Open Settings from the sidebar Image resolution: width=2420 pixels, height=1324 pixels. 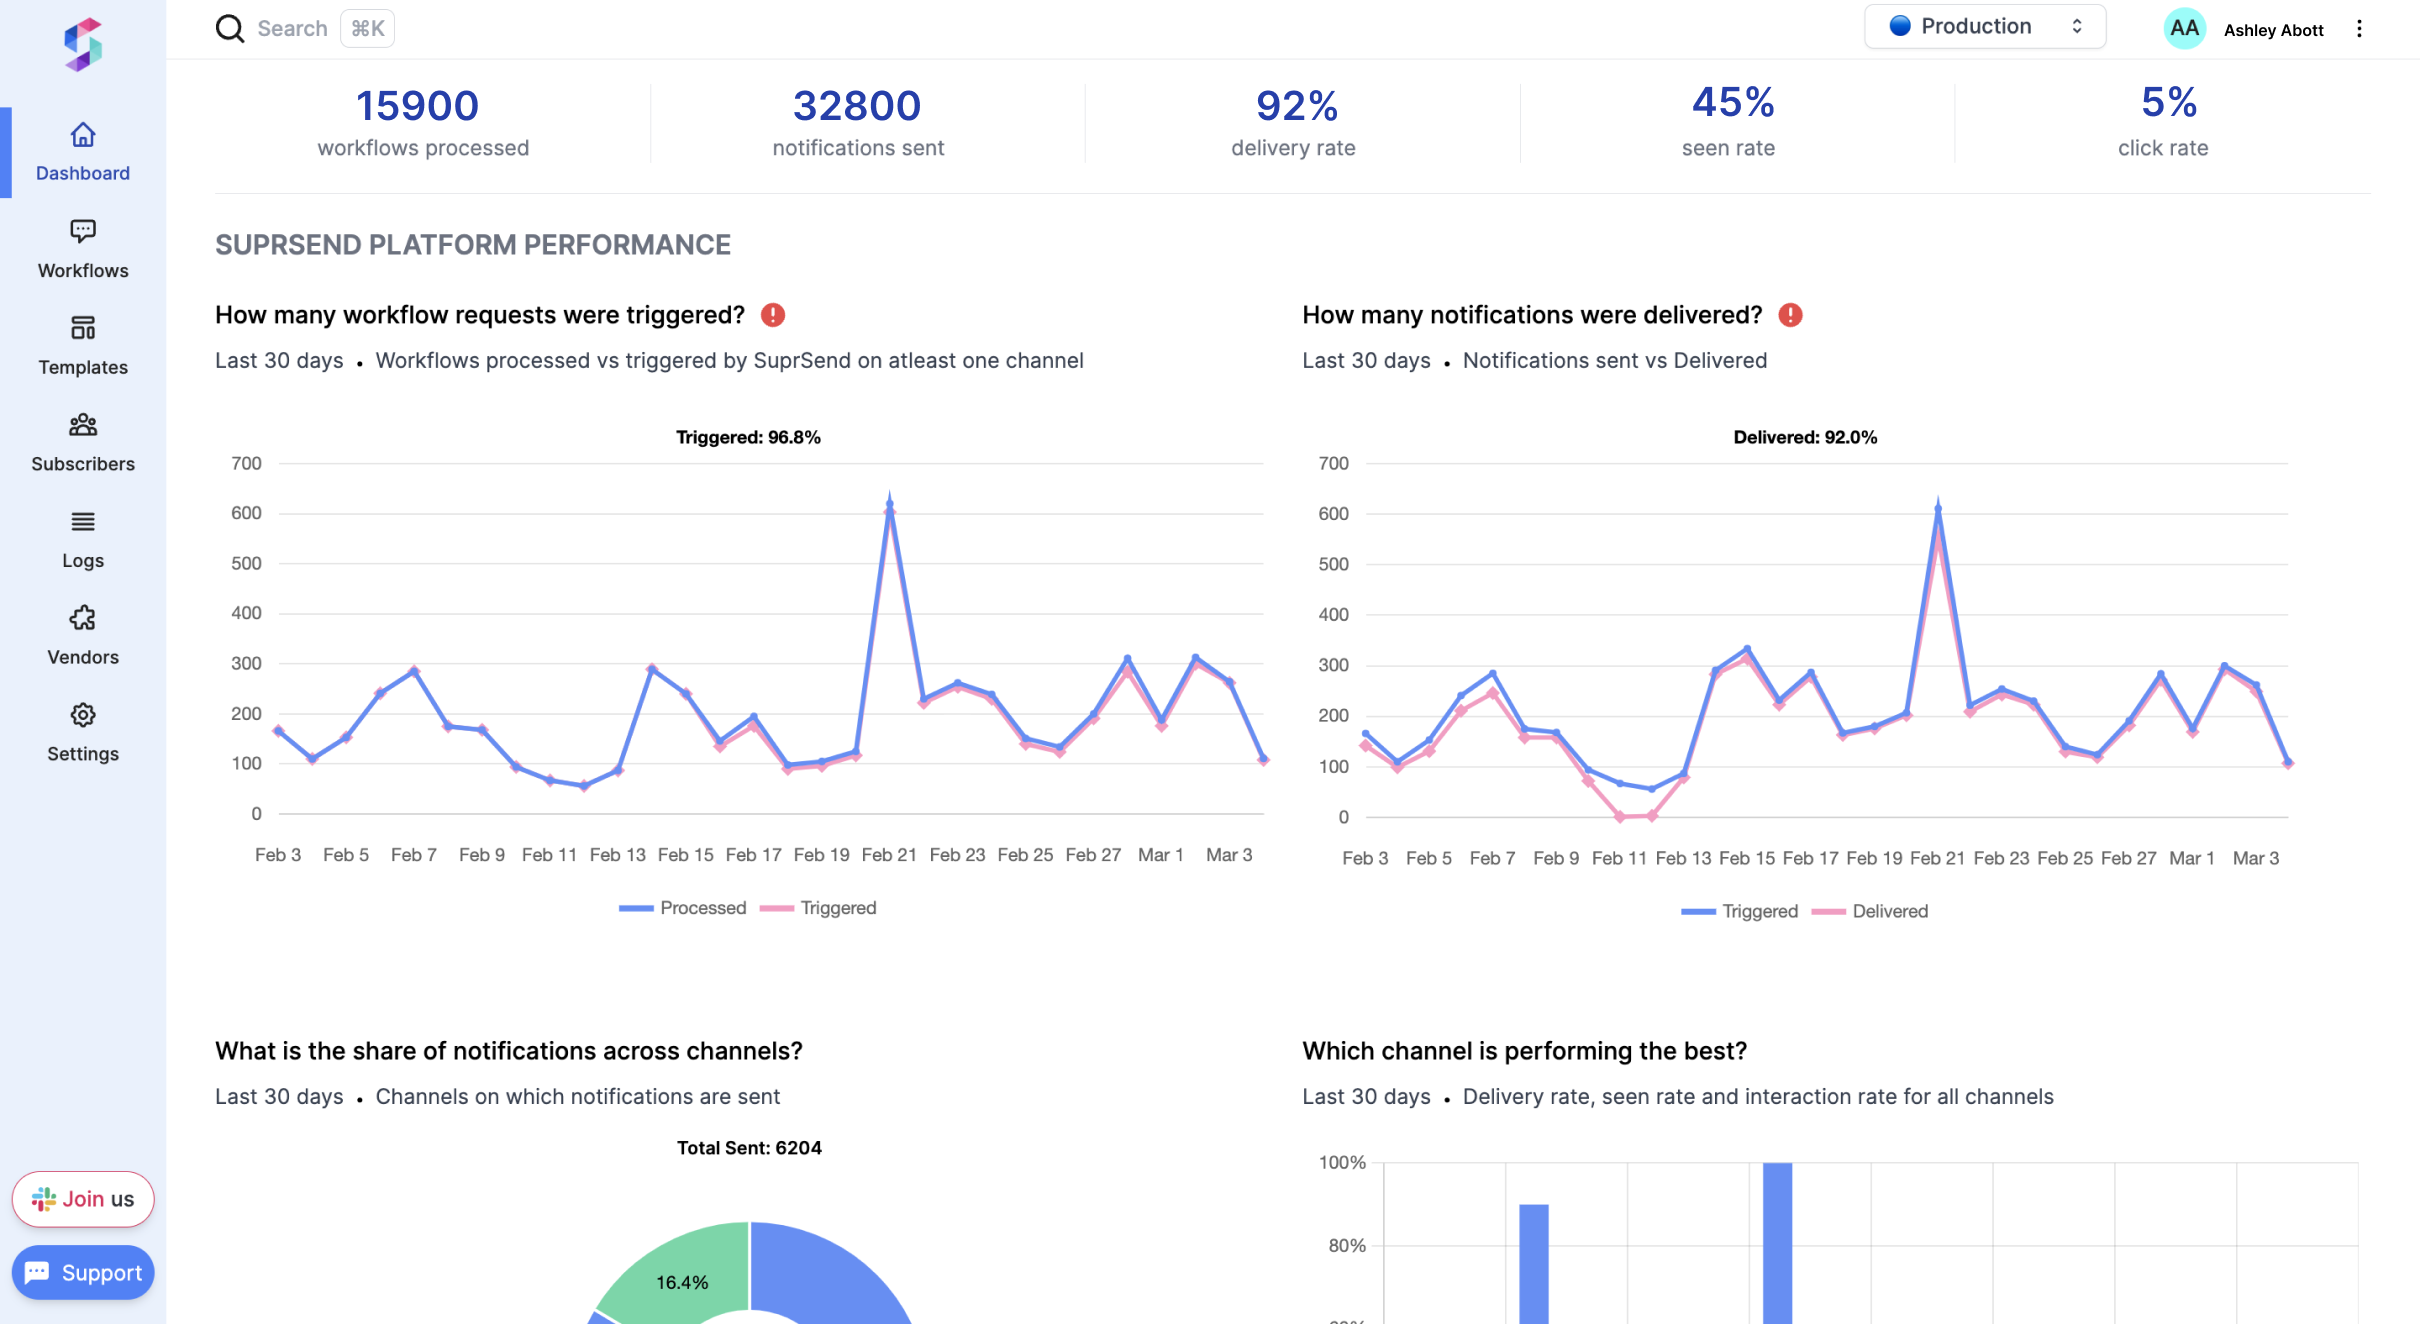82,730
